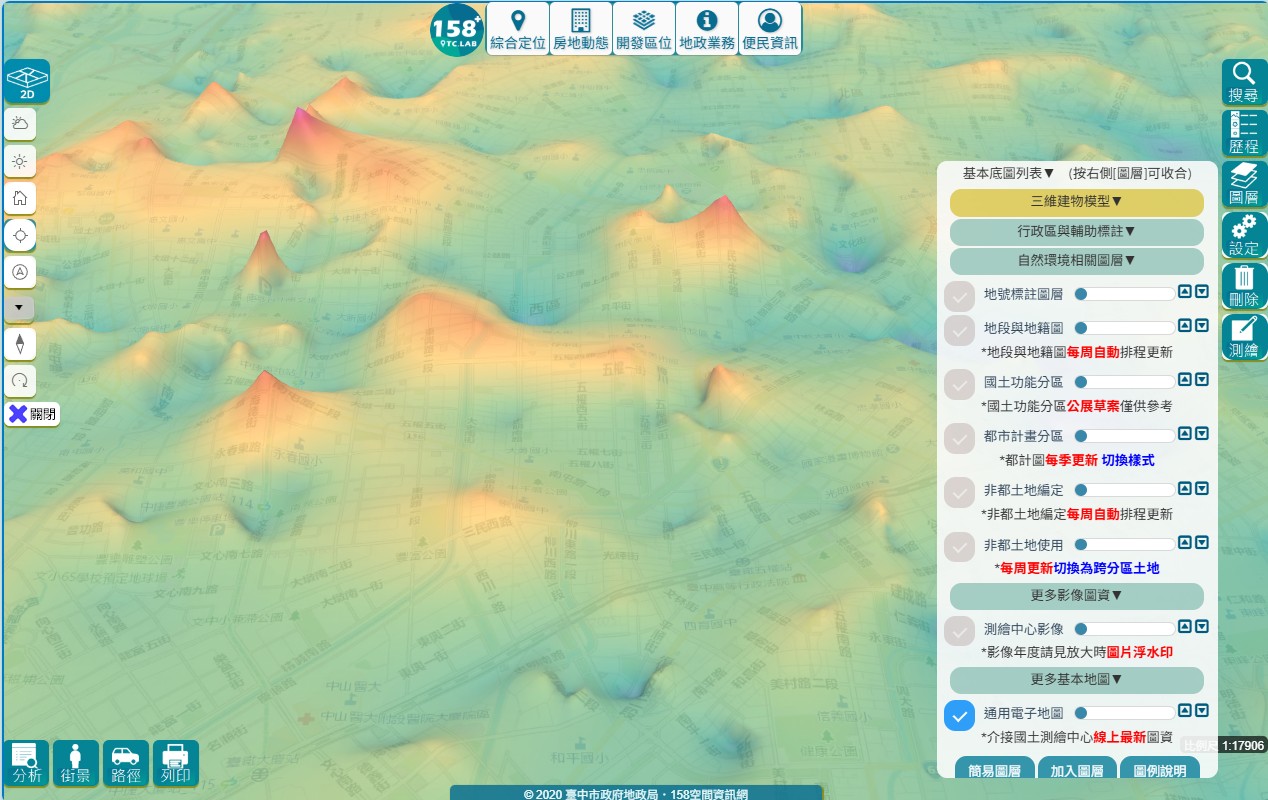
Task: Click the circled A navigation icon
Action: point(20,271)
